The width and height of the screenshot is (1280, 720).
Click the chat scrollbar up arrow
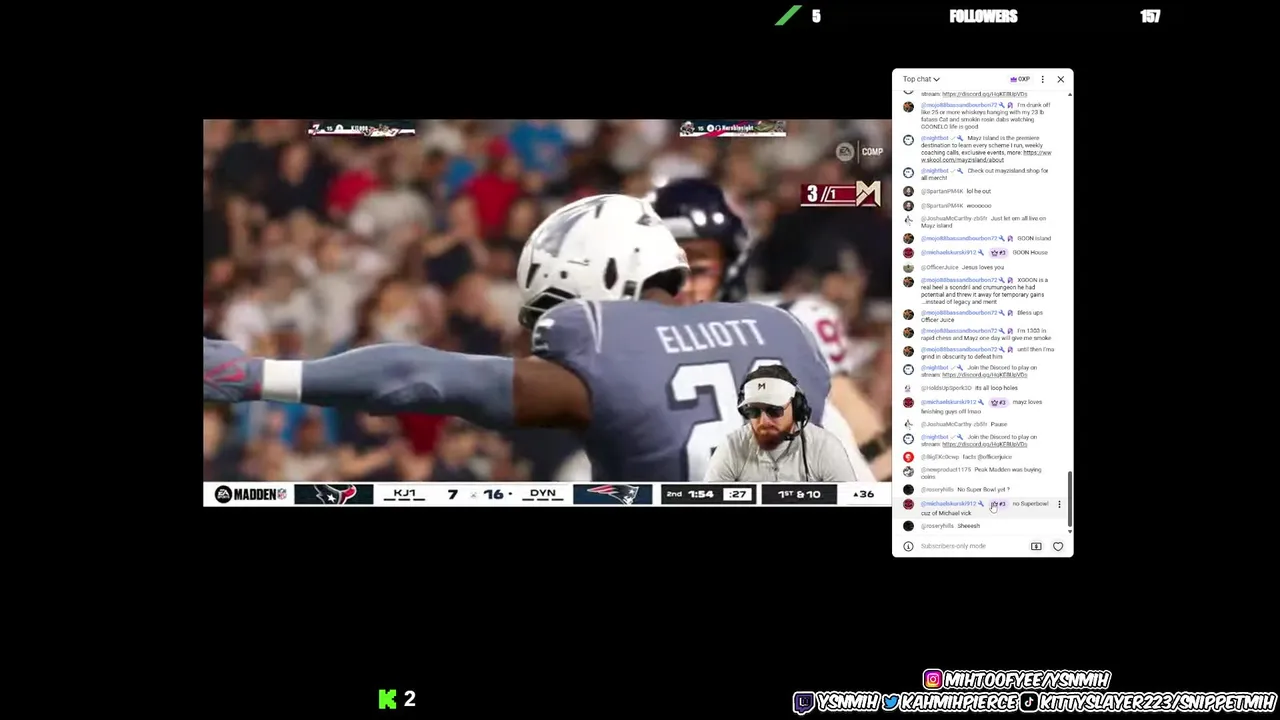coord(1070,95)
